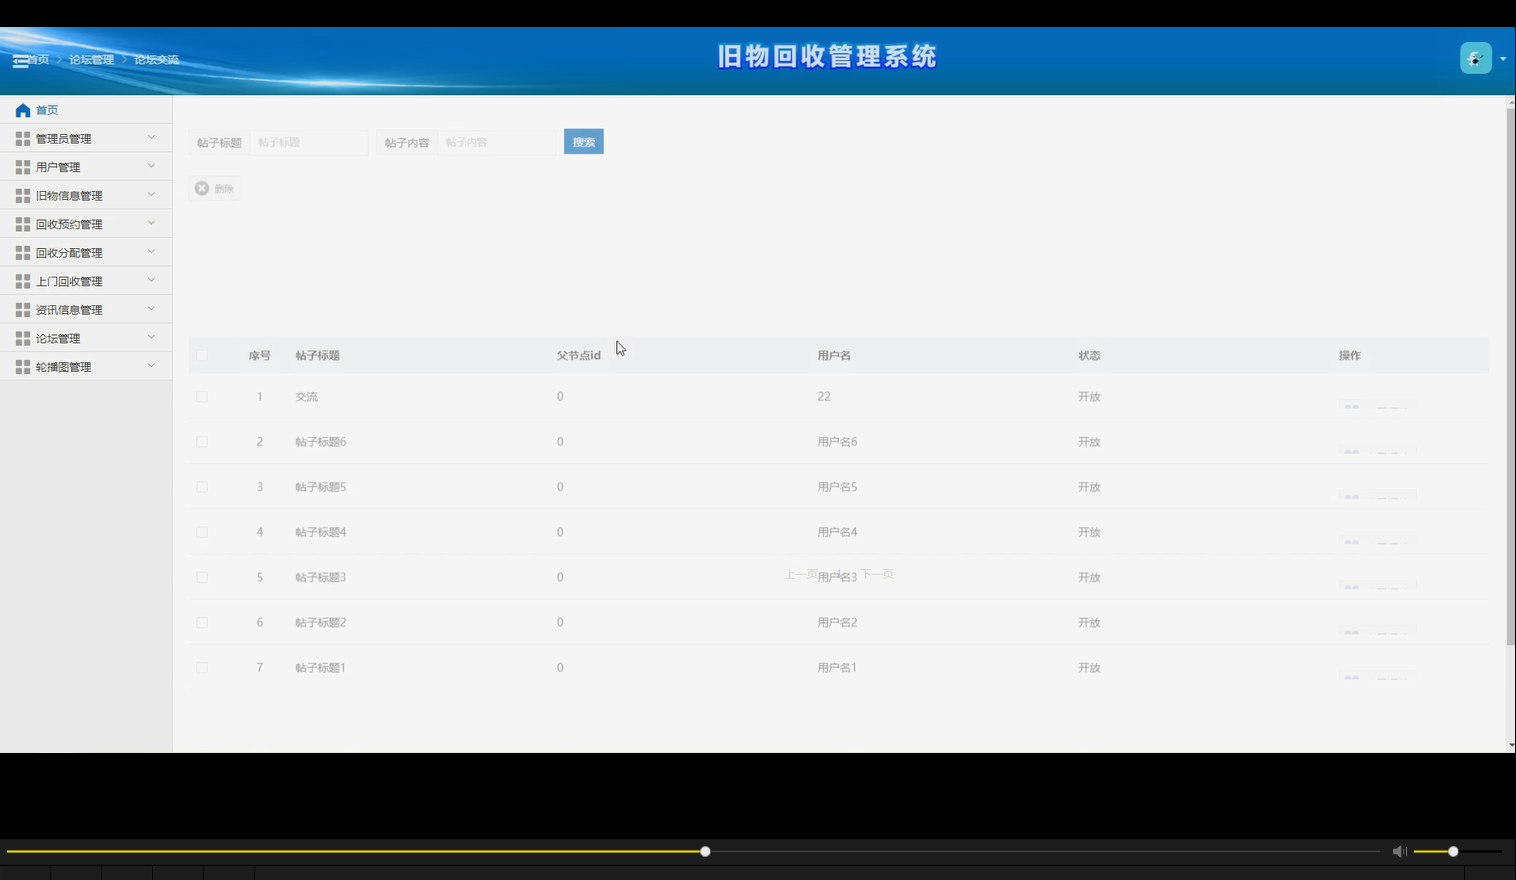Click the page vertical scrollbar

[x=1510, y=375]
